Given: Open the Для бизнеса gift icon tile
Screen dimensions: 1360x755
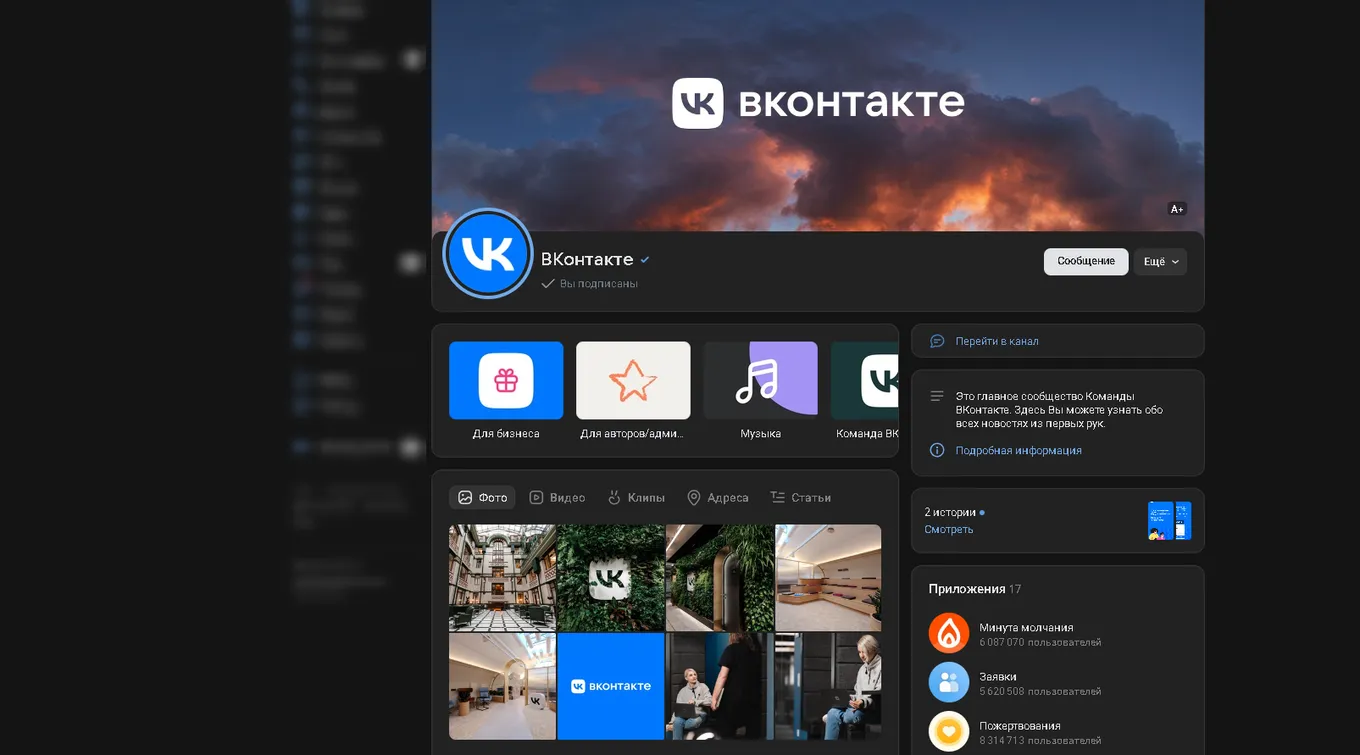Looking at the screenshot, I should pos(506,380).
